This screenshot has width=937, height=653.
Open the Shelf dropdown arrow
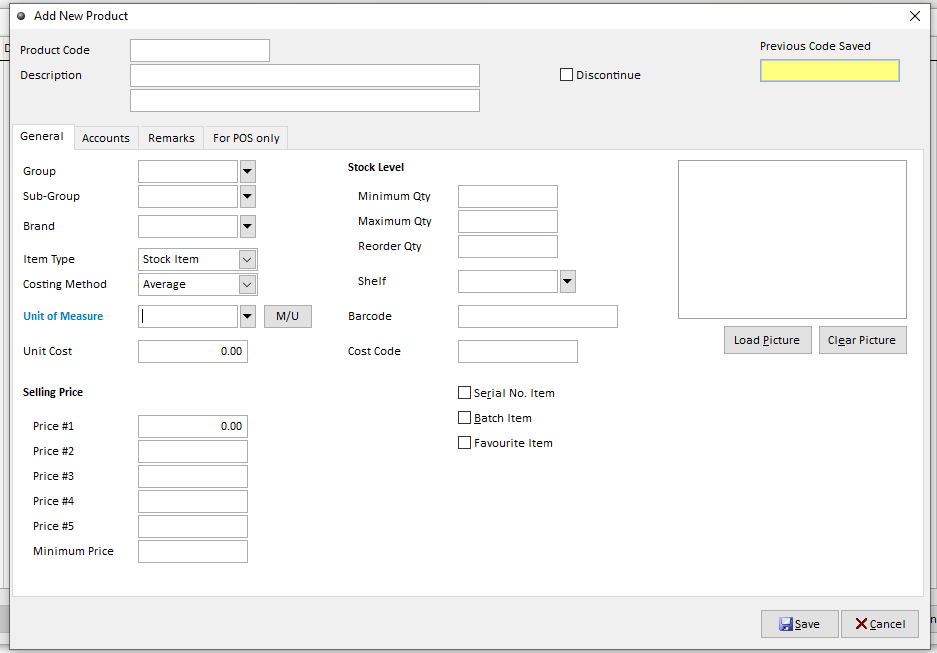click(568, 281)
